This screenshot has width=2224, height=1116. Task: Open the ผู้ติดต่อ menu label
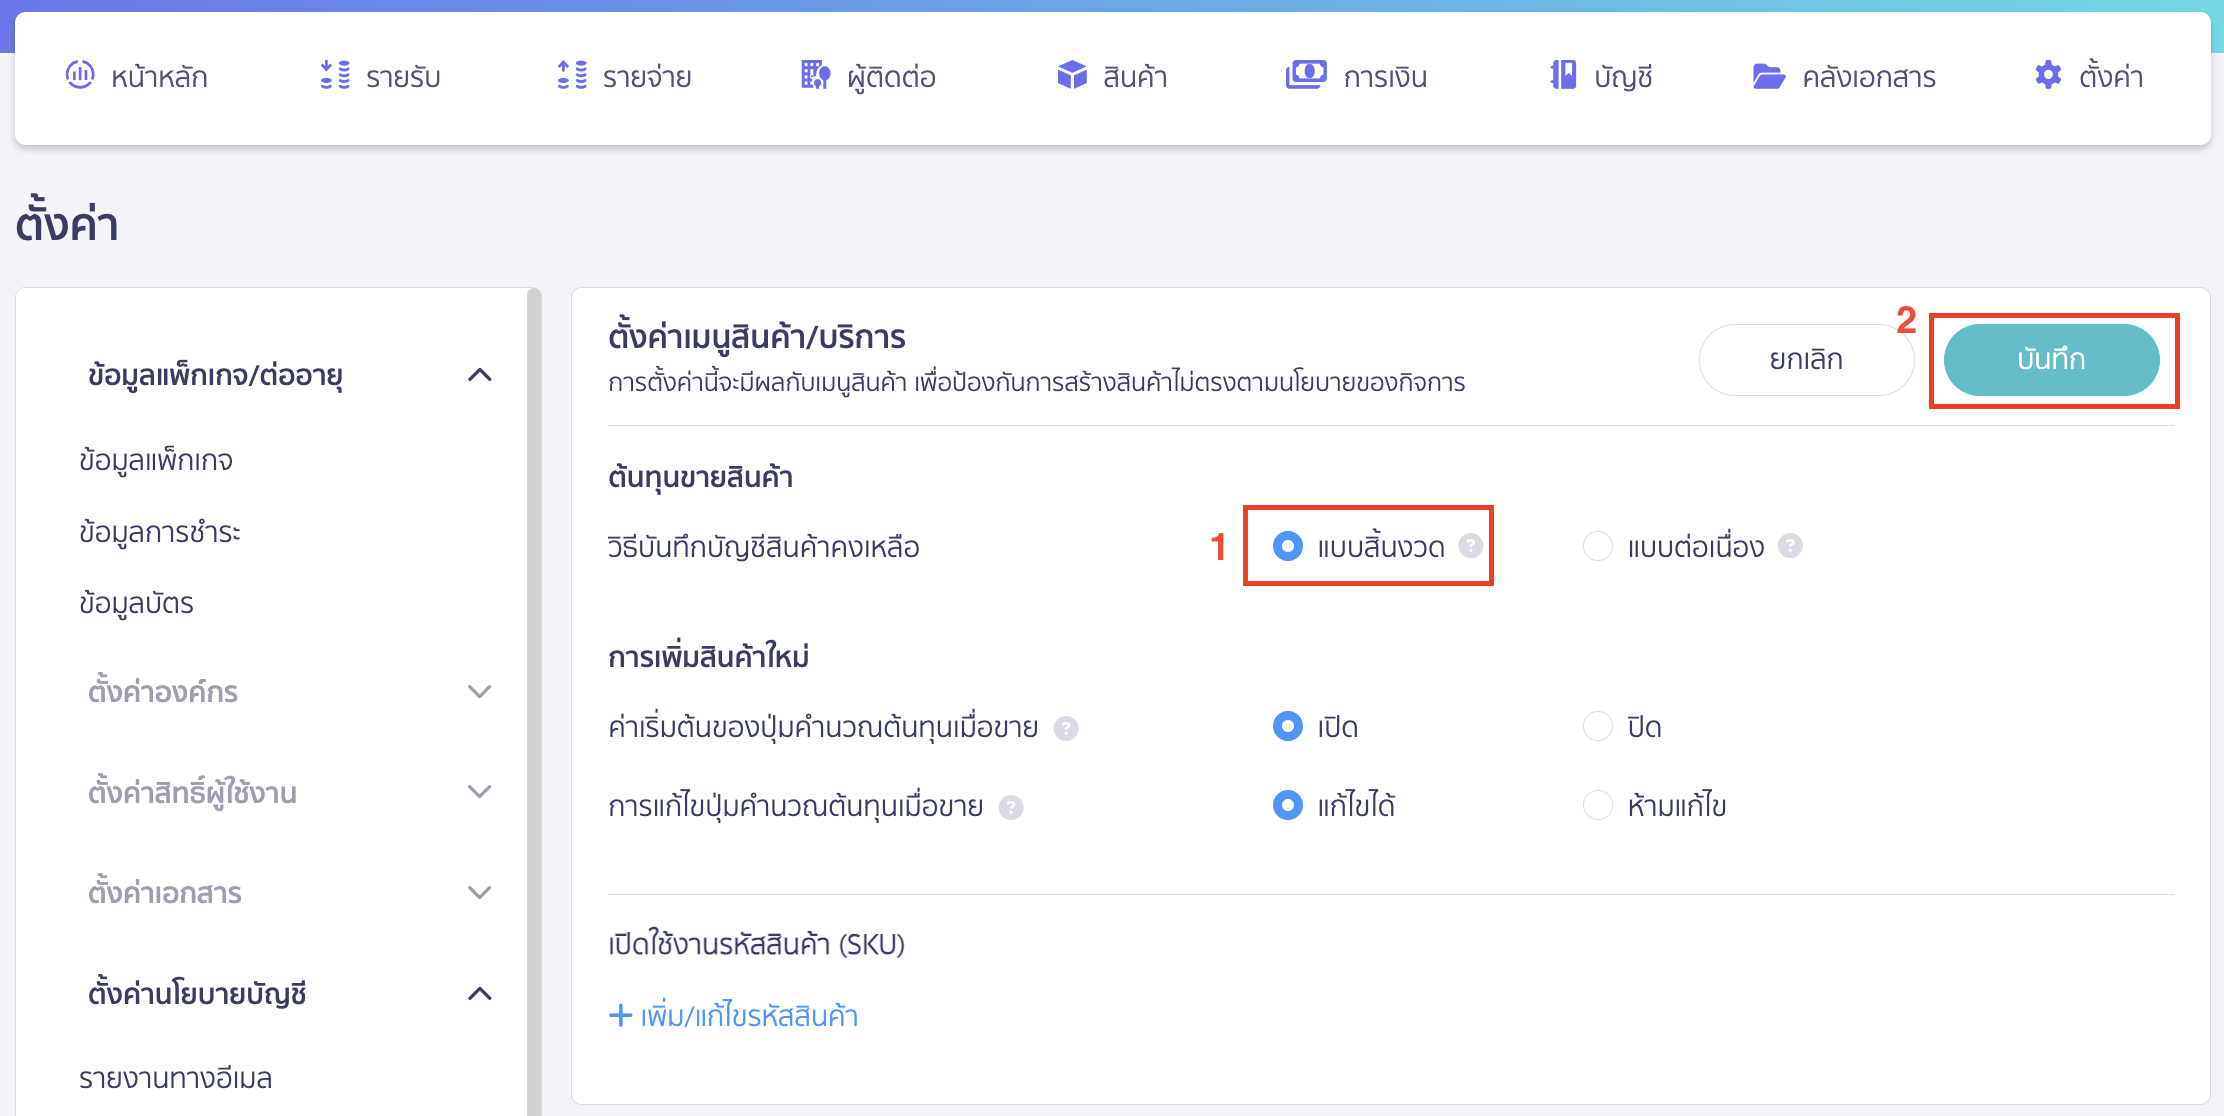coord(891,77)
